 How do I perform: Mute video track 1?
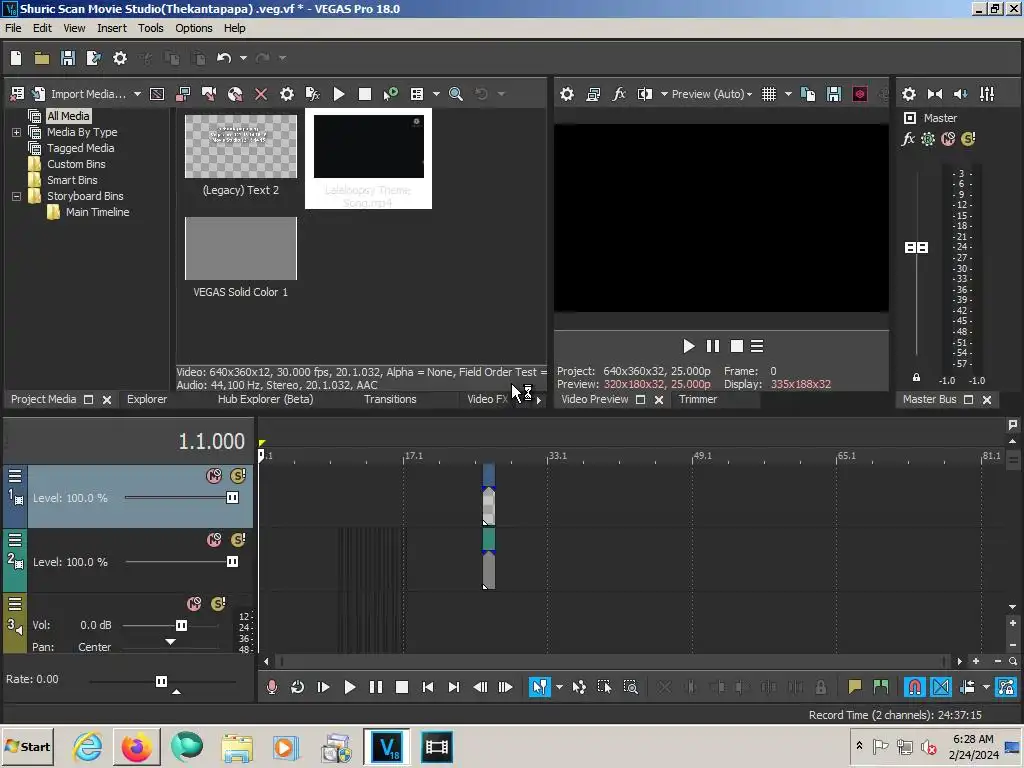coord(214,476)
